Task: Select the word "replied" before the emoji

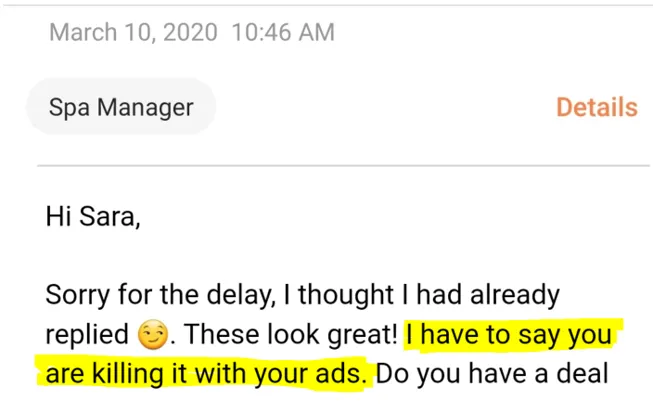Action: [87, 334]
